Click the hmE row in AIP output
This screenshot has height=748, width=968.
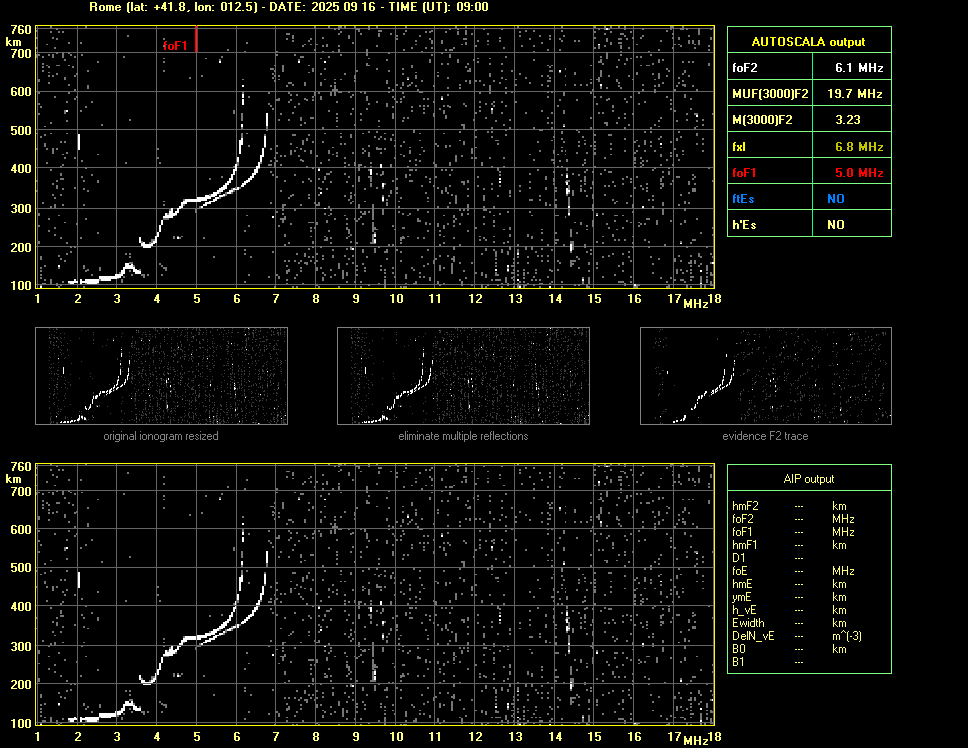pyautogui.click(x=789, y=584)
